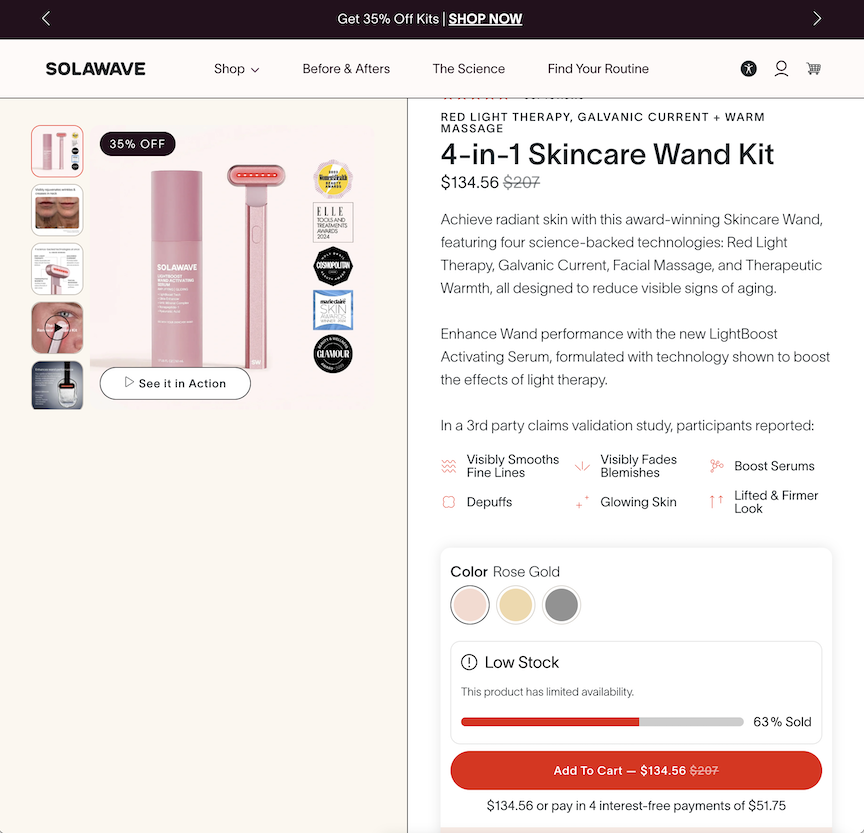
Task: Open the accessibility options icon
Action: coord(748,69)
